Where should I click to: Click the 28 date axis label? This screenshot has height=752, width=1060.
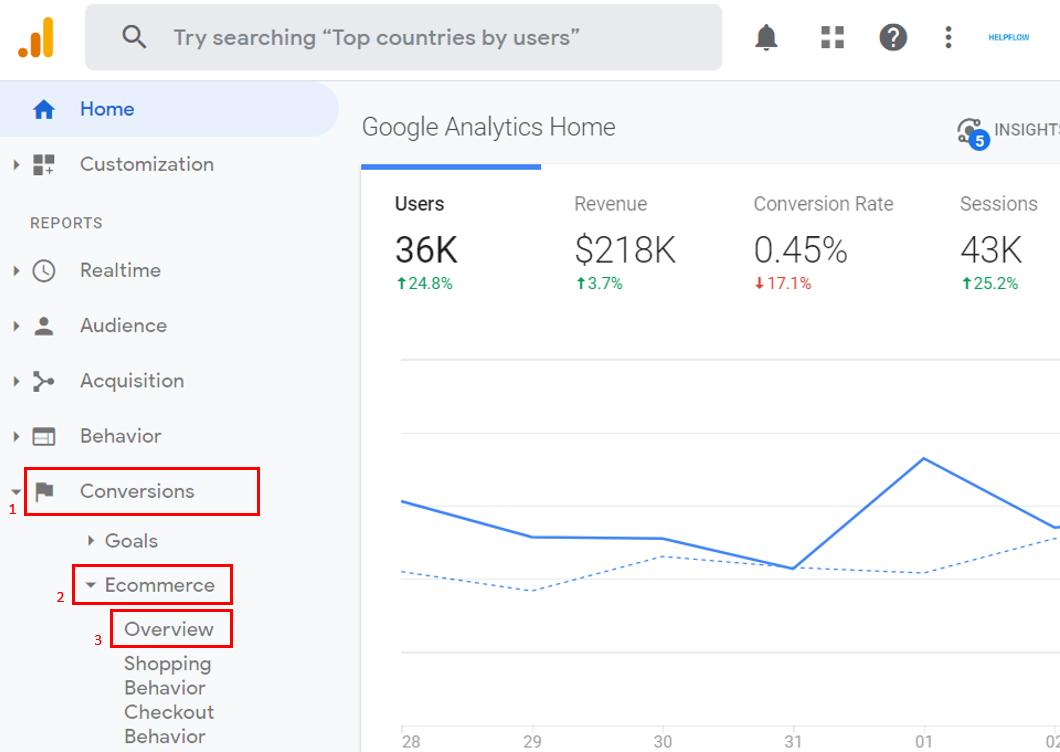[x=411, y=742]
